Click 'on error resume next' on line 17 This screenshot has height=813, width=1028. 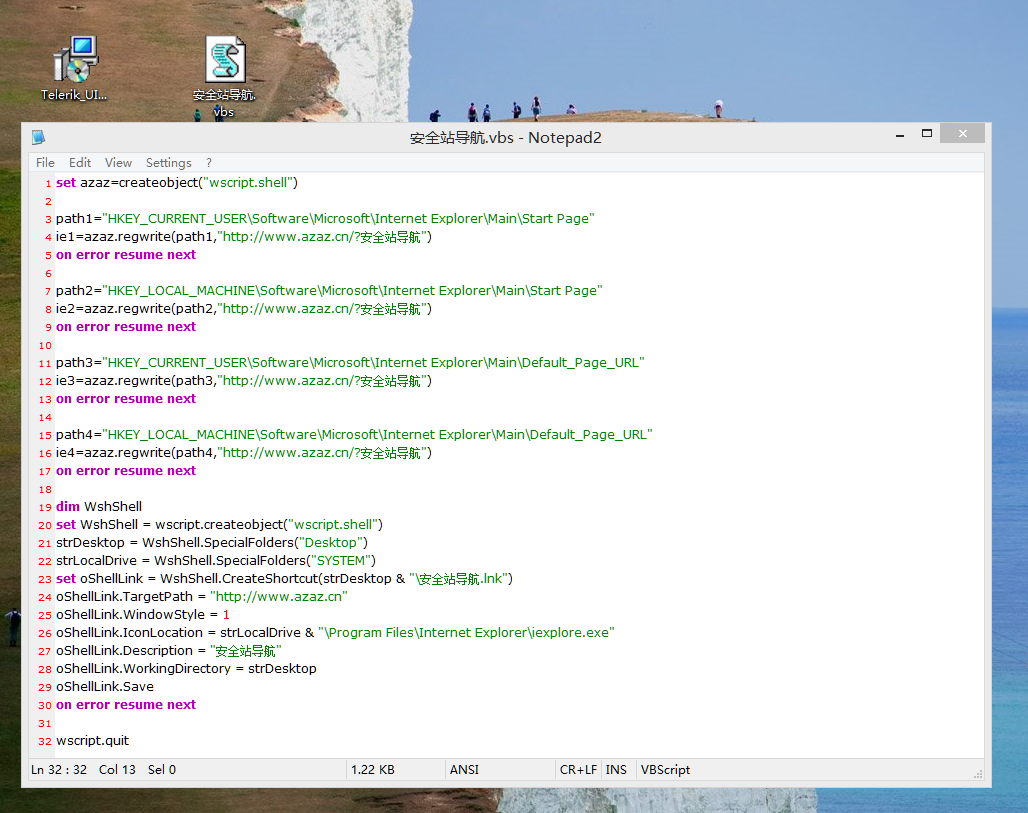(x=126, y=471)
